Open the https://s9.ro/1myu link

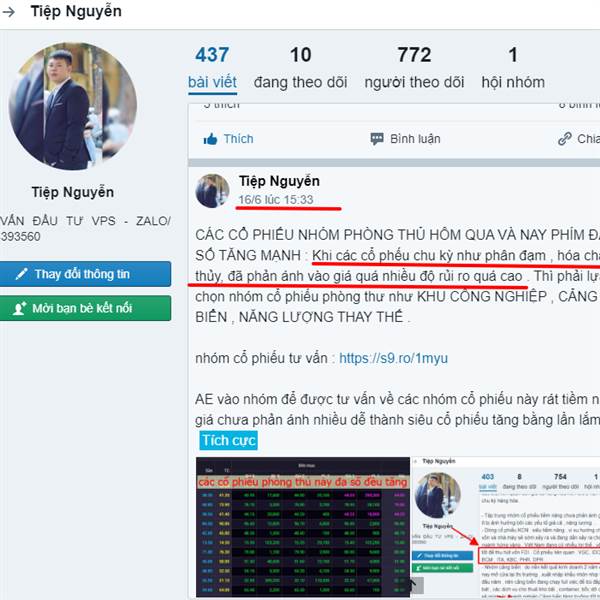tap(393, 358)
